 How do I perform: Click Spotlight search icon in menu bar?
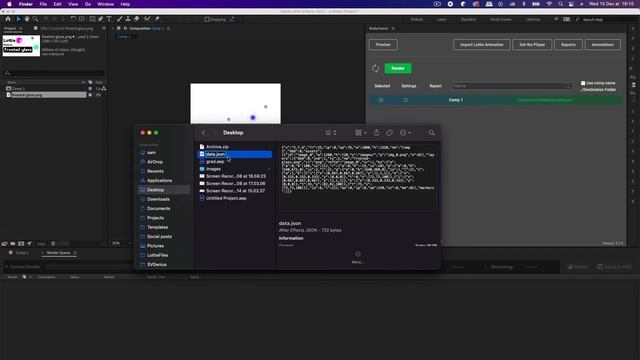pos(561,4)
